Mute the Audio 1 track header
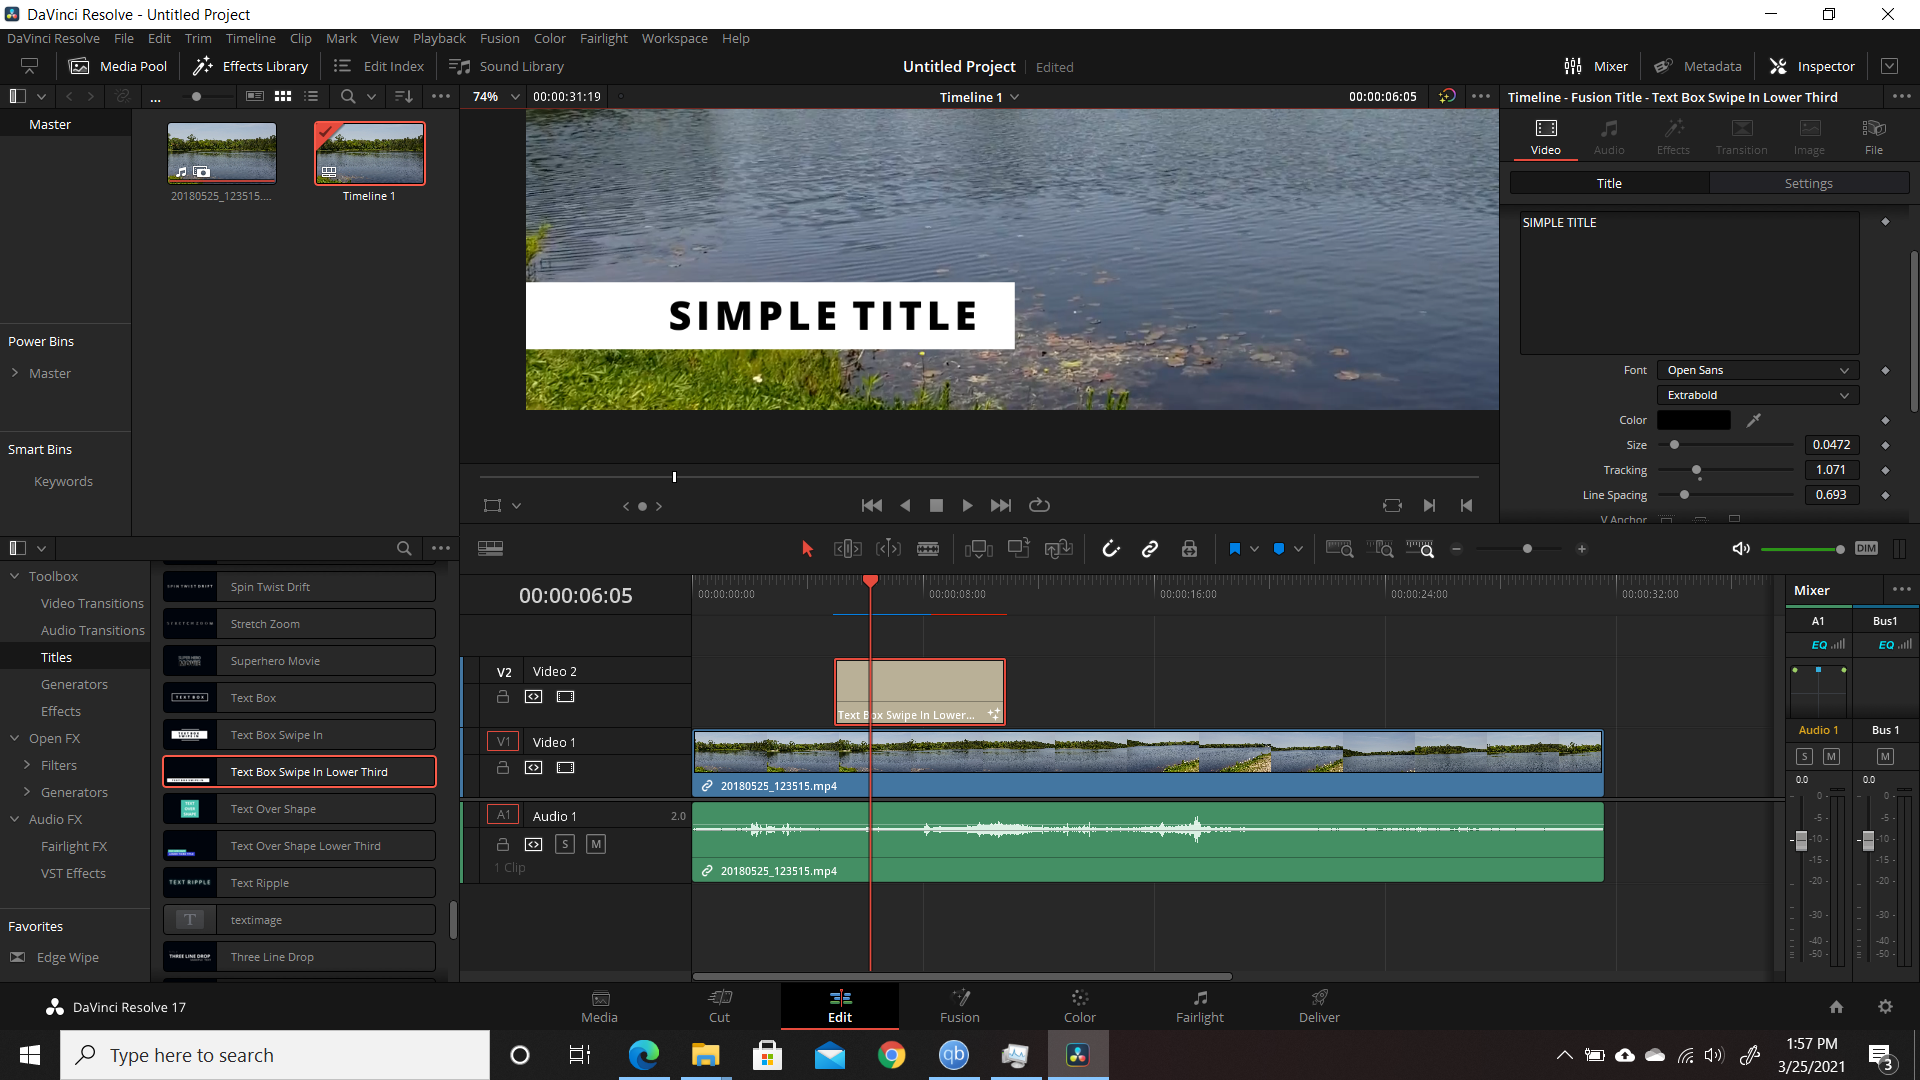This screenshot has height=1080, width=1920. click(596, 845)
